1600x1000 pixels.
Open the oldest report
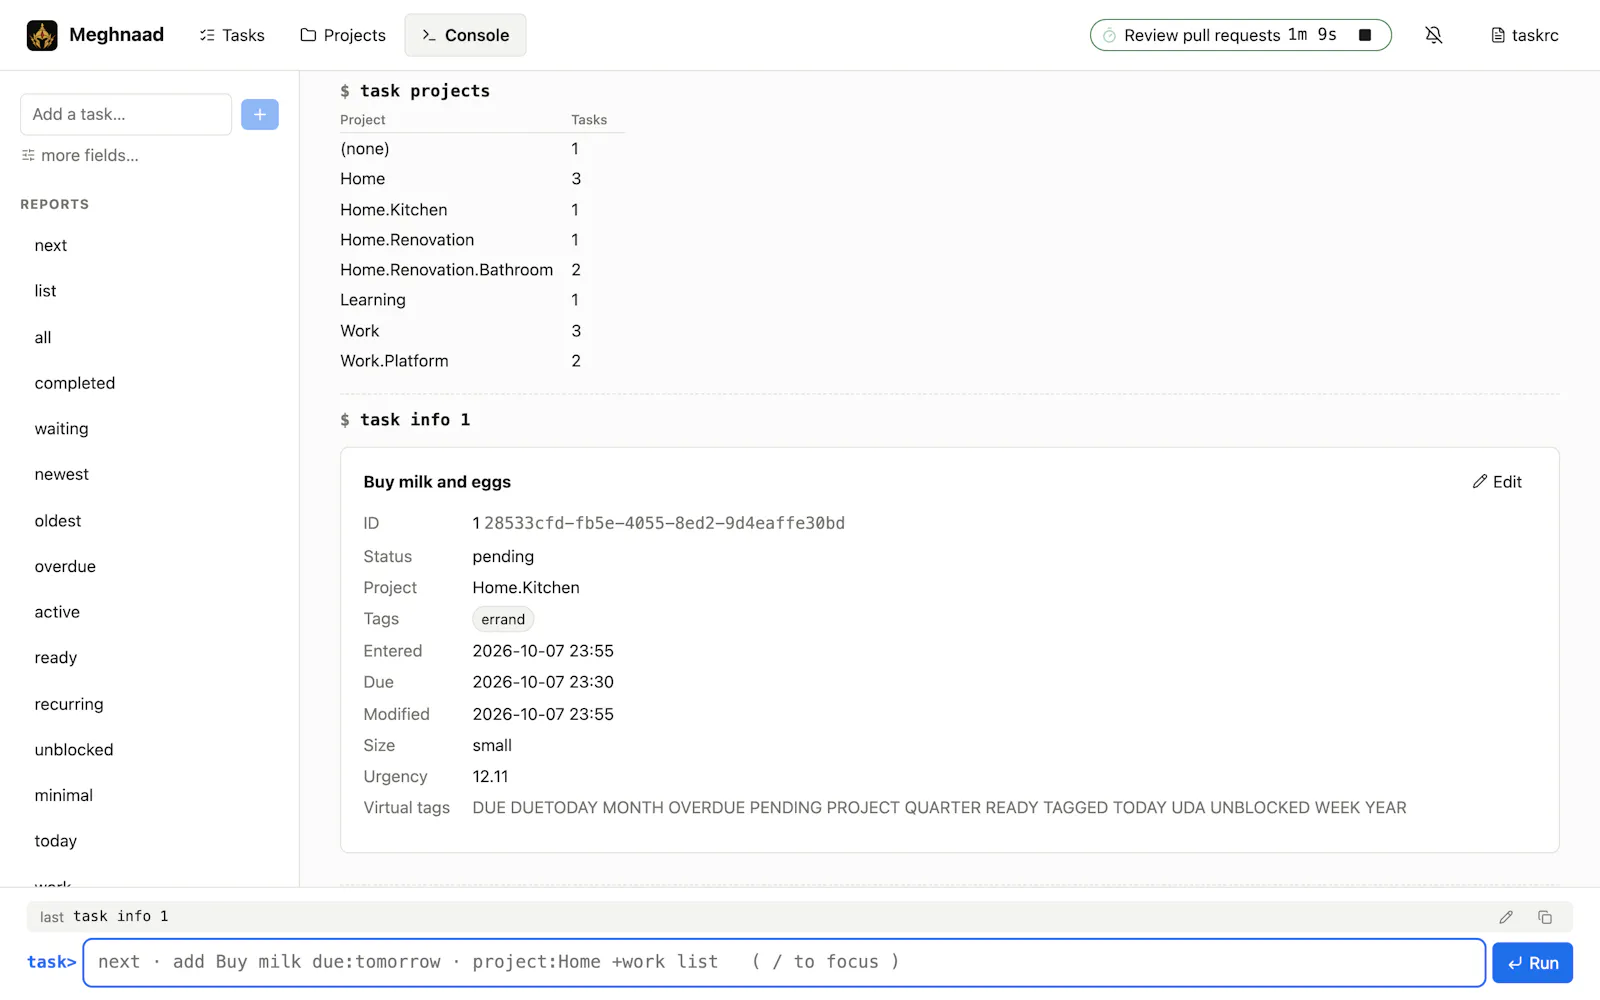58,521
